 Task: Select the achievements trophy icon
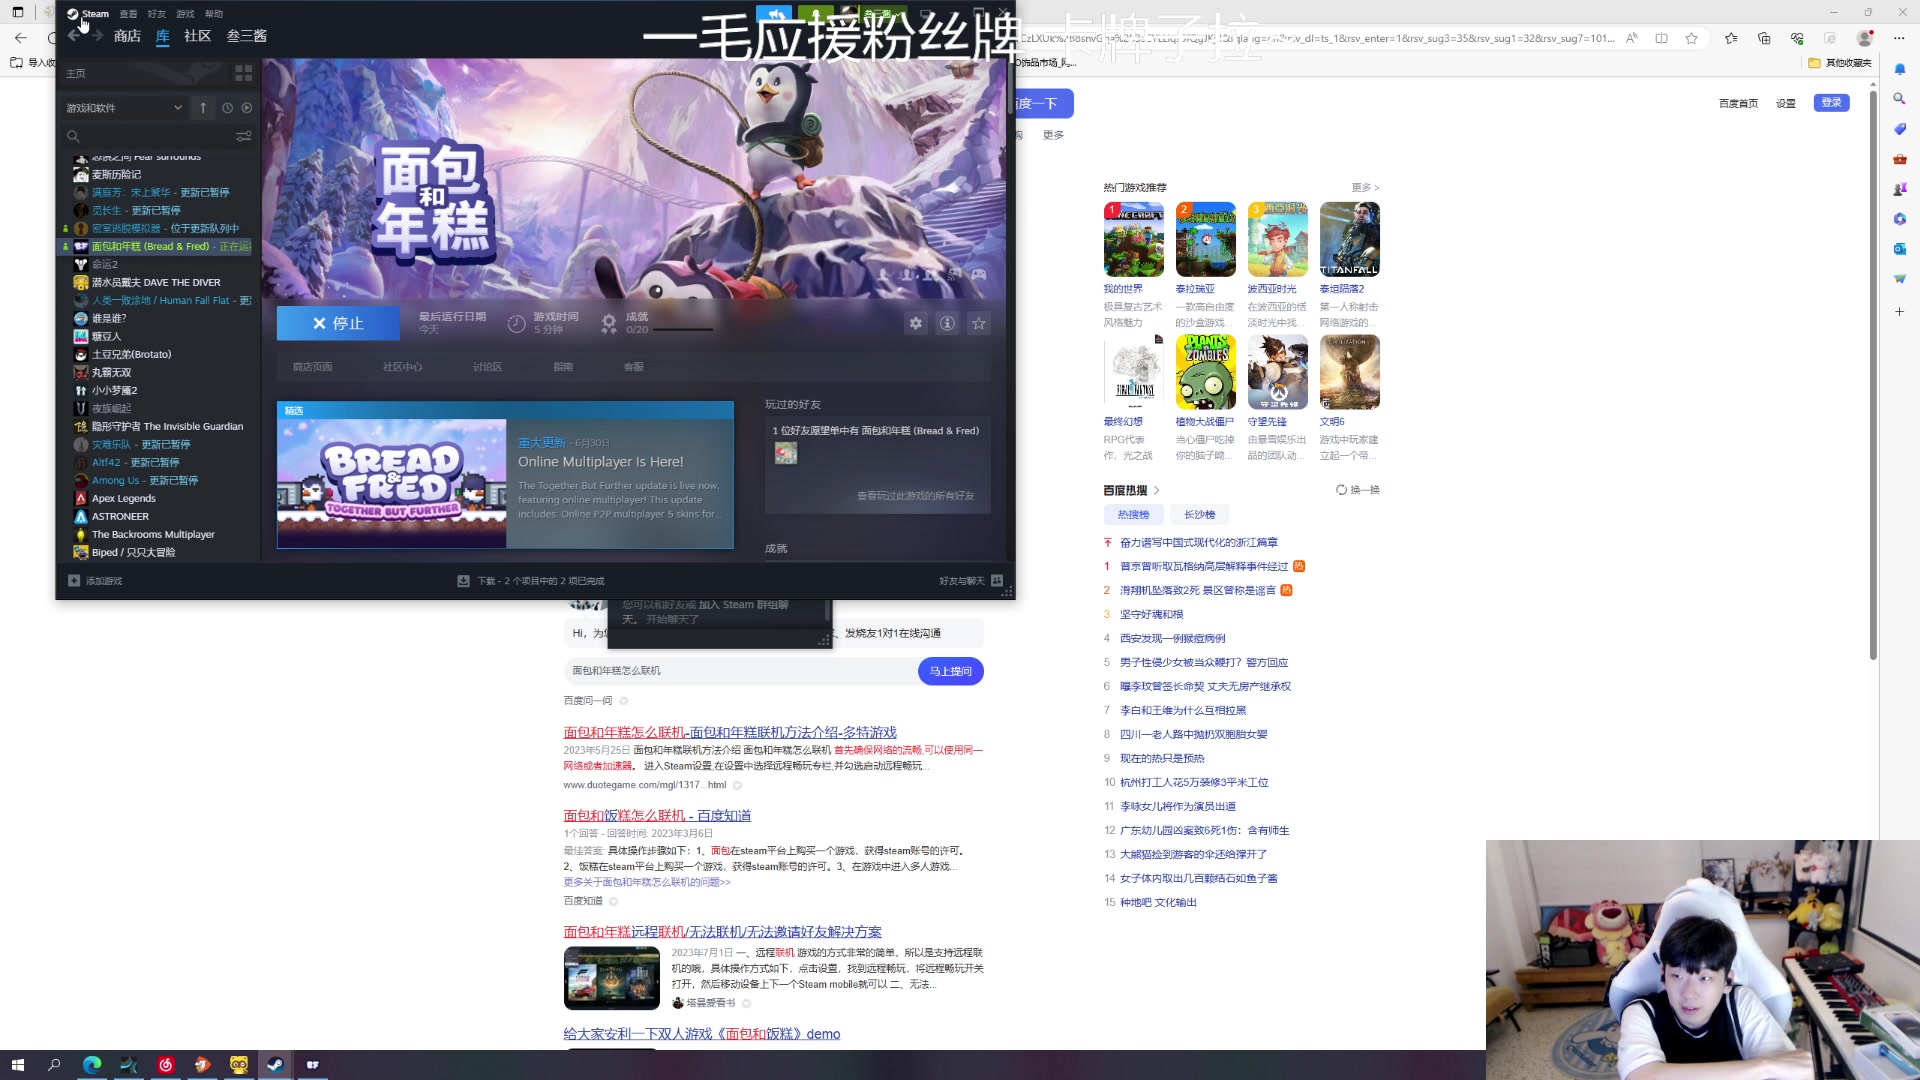610,323
